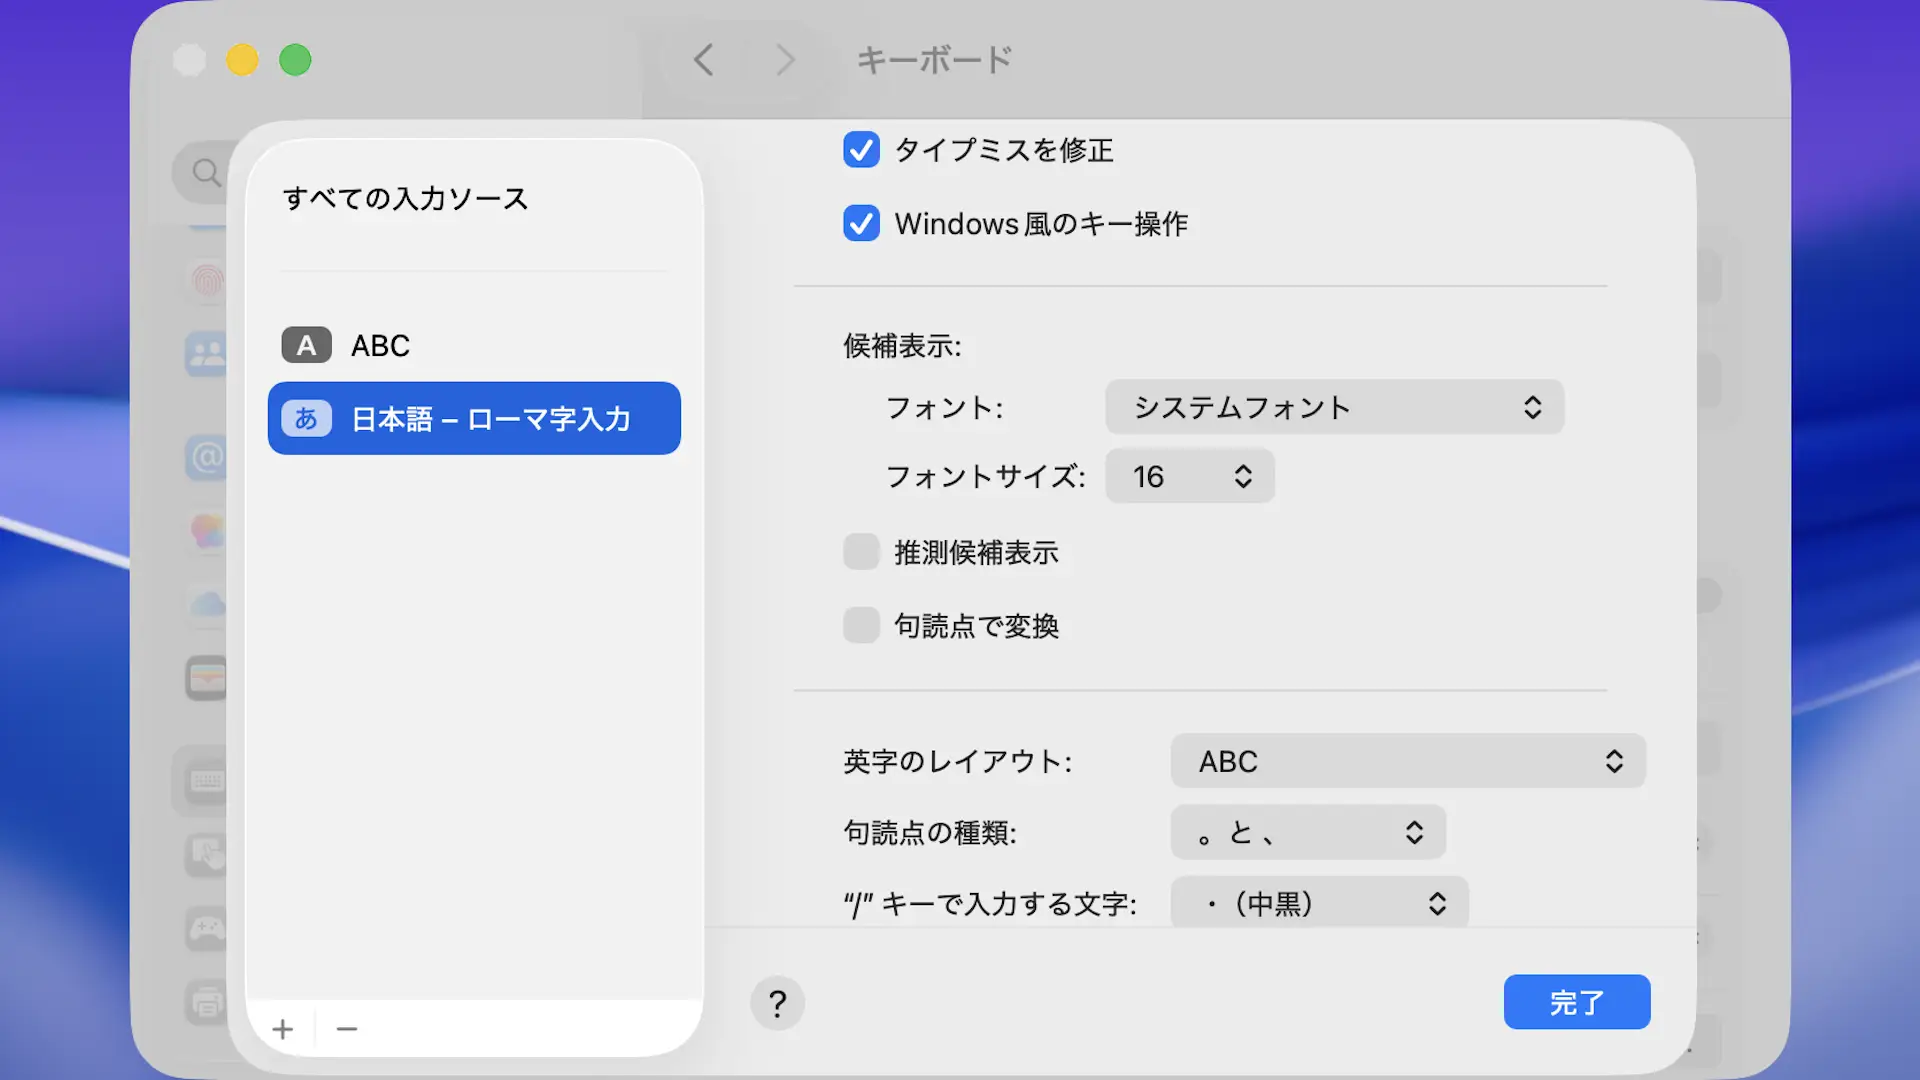Open the 句読点の種類 dropdown
Screen dimensions: 1920x1080
pyautogui.click(x=1307, y=832)
